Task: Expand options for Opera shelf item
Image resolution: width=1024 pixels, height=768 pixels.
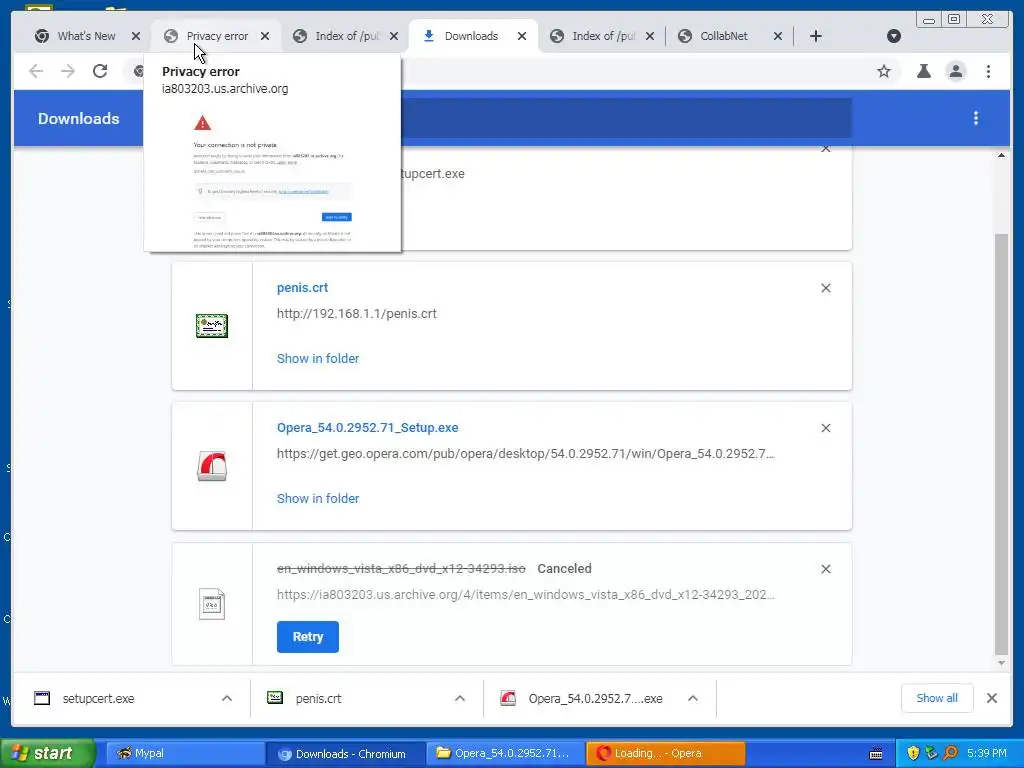Action: (x=693, y=699)
